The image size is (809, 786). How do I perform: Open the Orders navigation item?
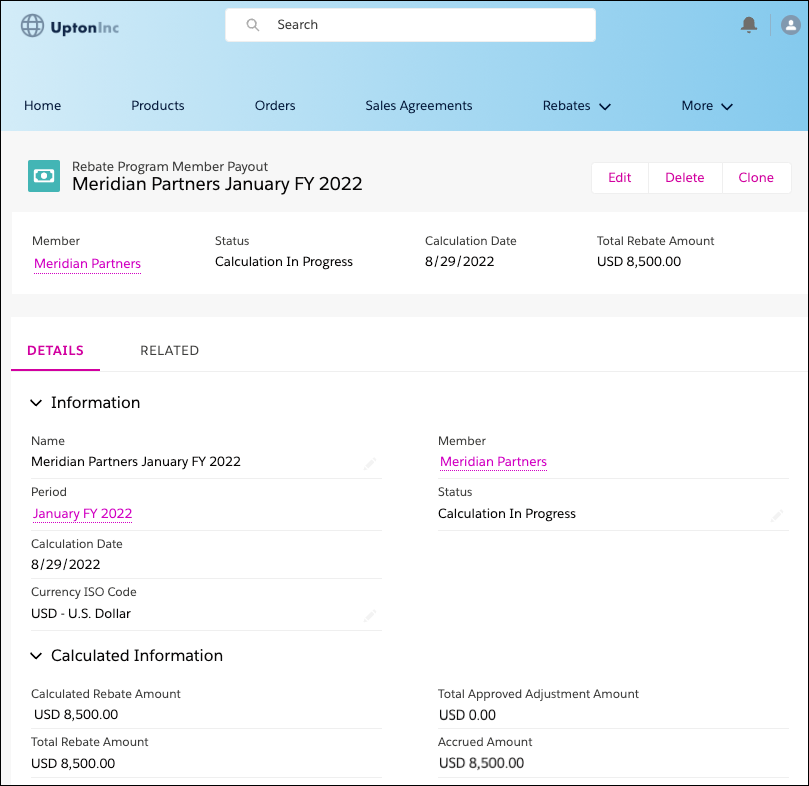point(274,105)
